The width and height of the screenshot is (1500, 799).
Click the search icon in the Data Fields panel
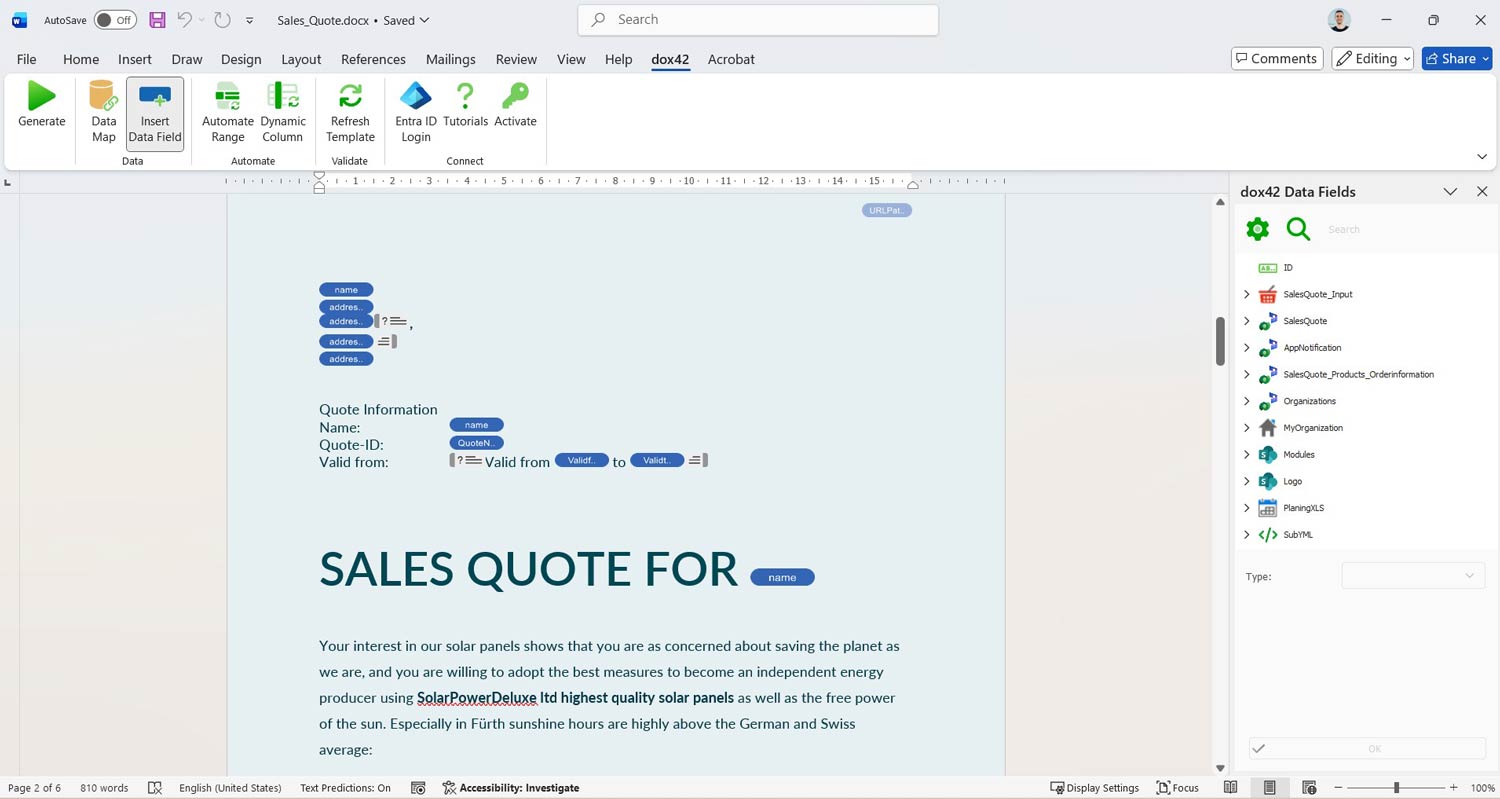coord(1298,228)
